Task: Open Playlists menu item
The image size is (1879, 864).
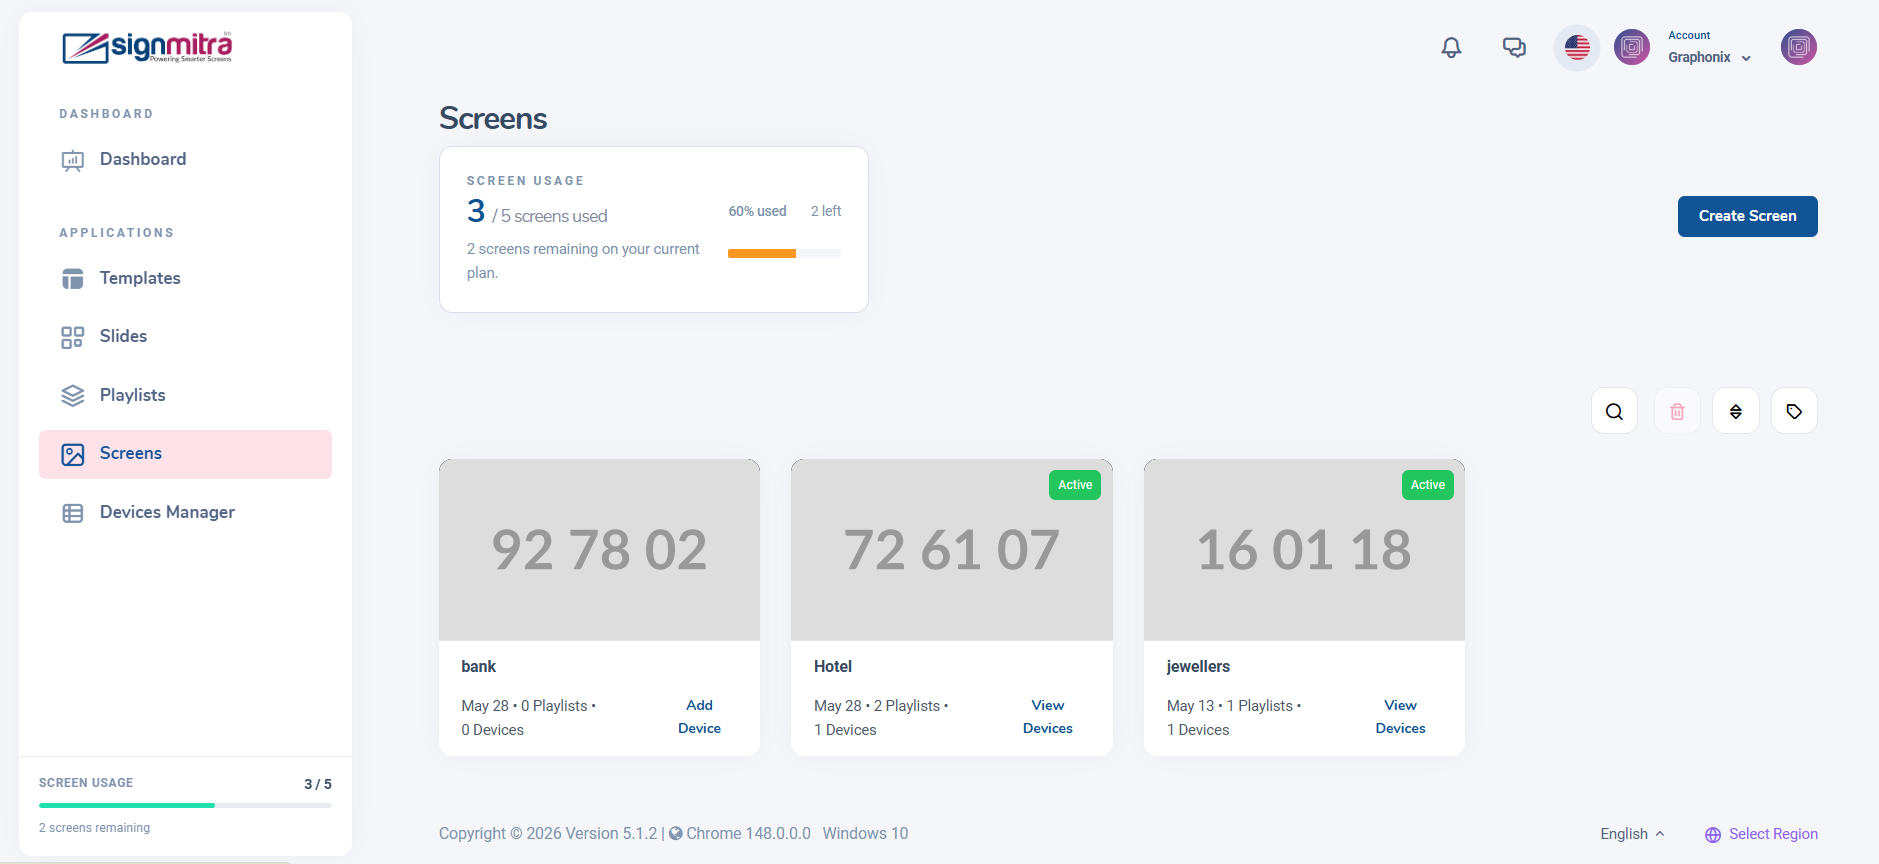Action: [185, 396]
